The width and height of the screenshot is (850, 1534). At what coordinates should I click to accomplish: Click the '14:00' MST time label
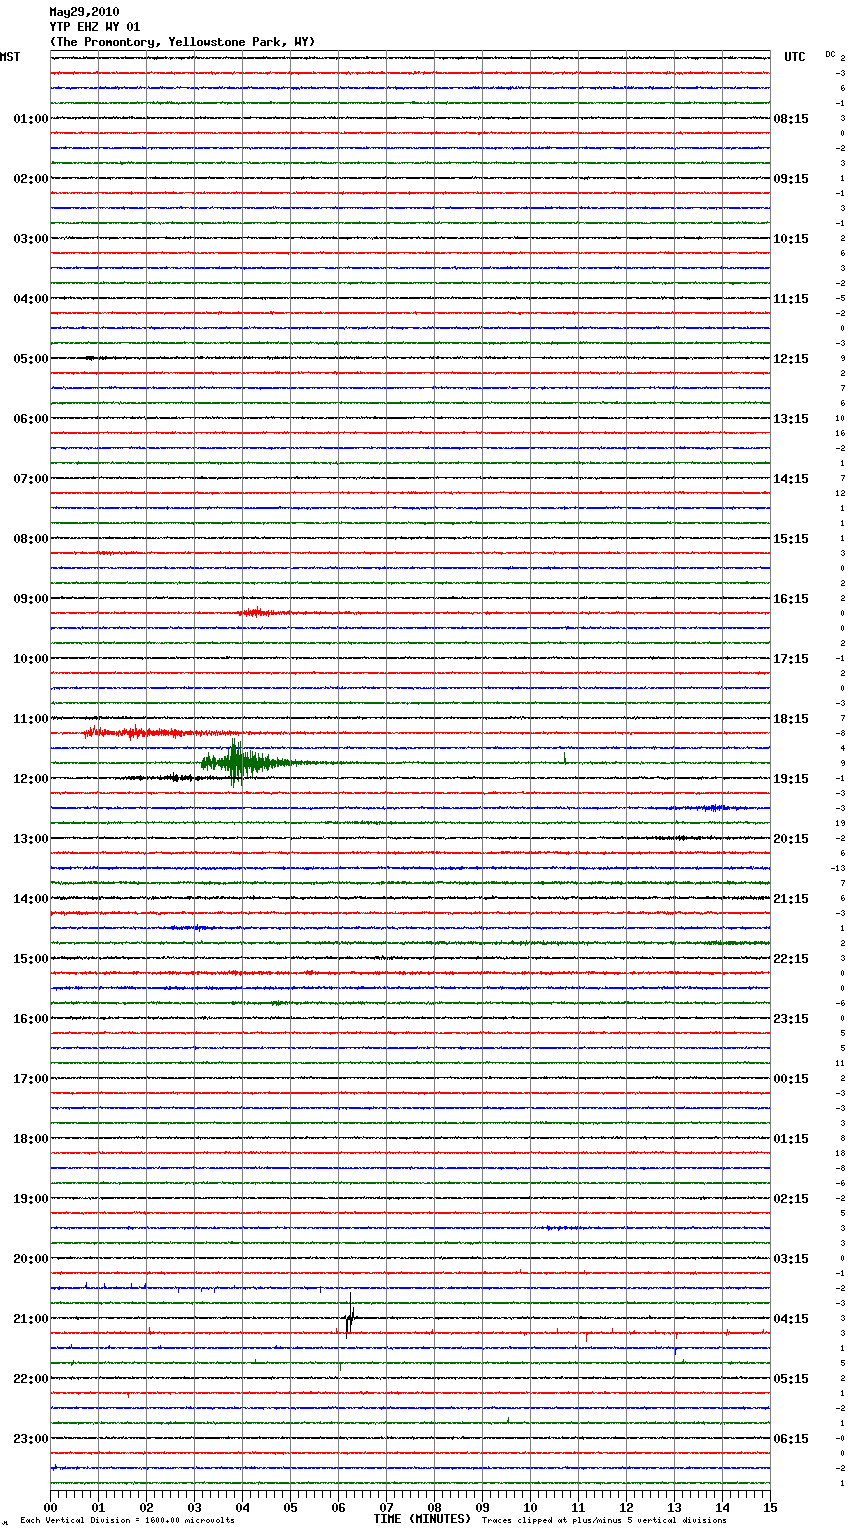click(x=30, y=899)
